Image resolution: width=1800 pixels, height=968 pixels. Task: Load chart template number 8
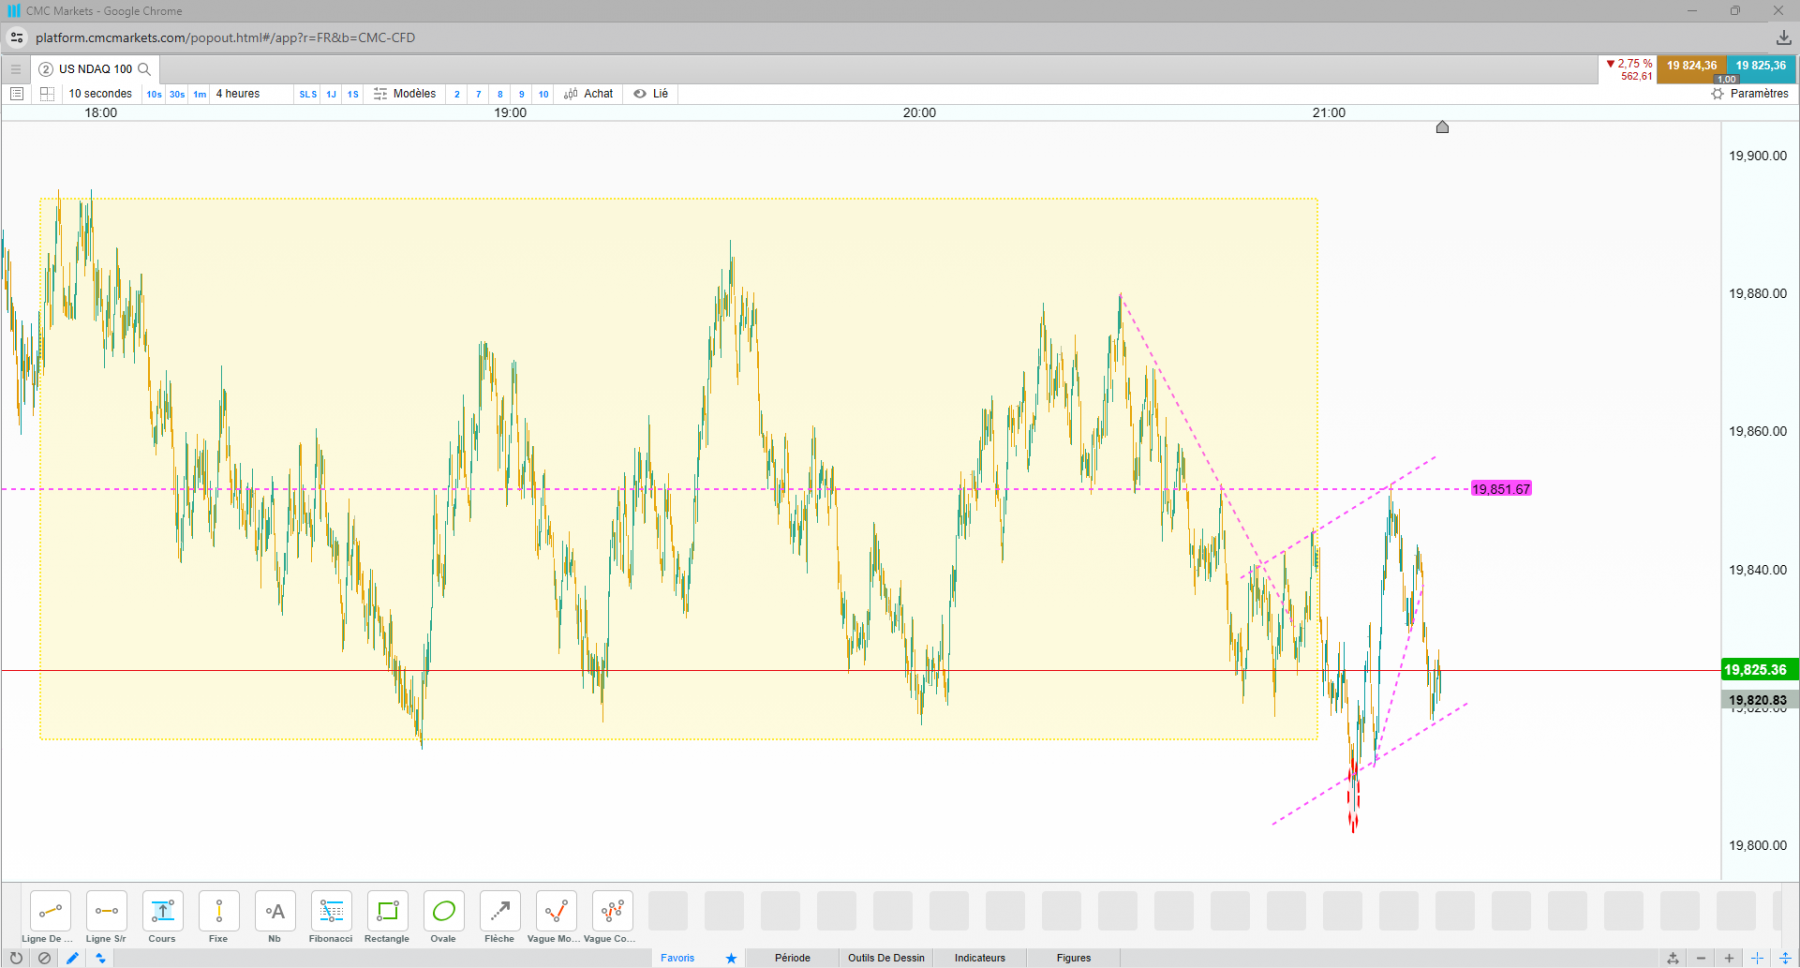500,94
